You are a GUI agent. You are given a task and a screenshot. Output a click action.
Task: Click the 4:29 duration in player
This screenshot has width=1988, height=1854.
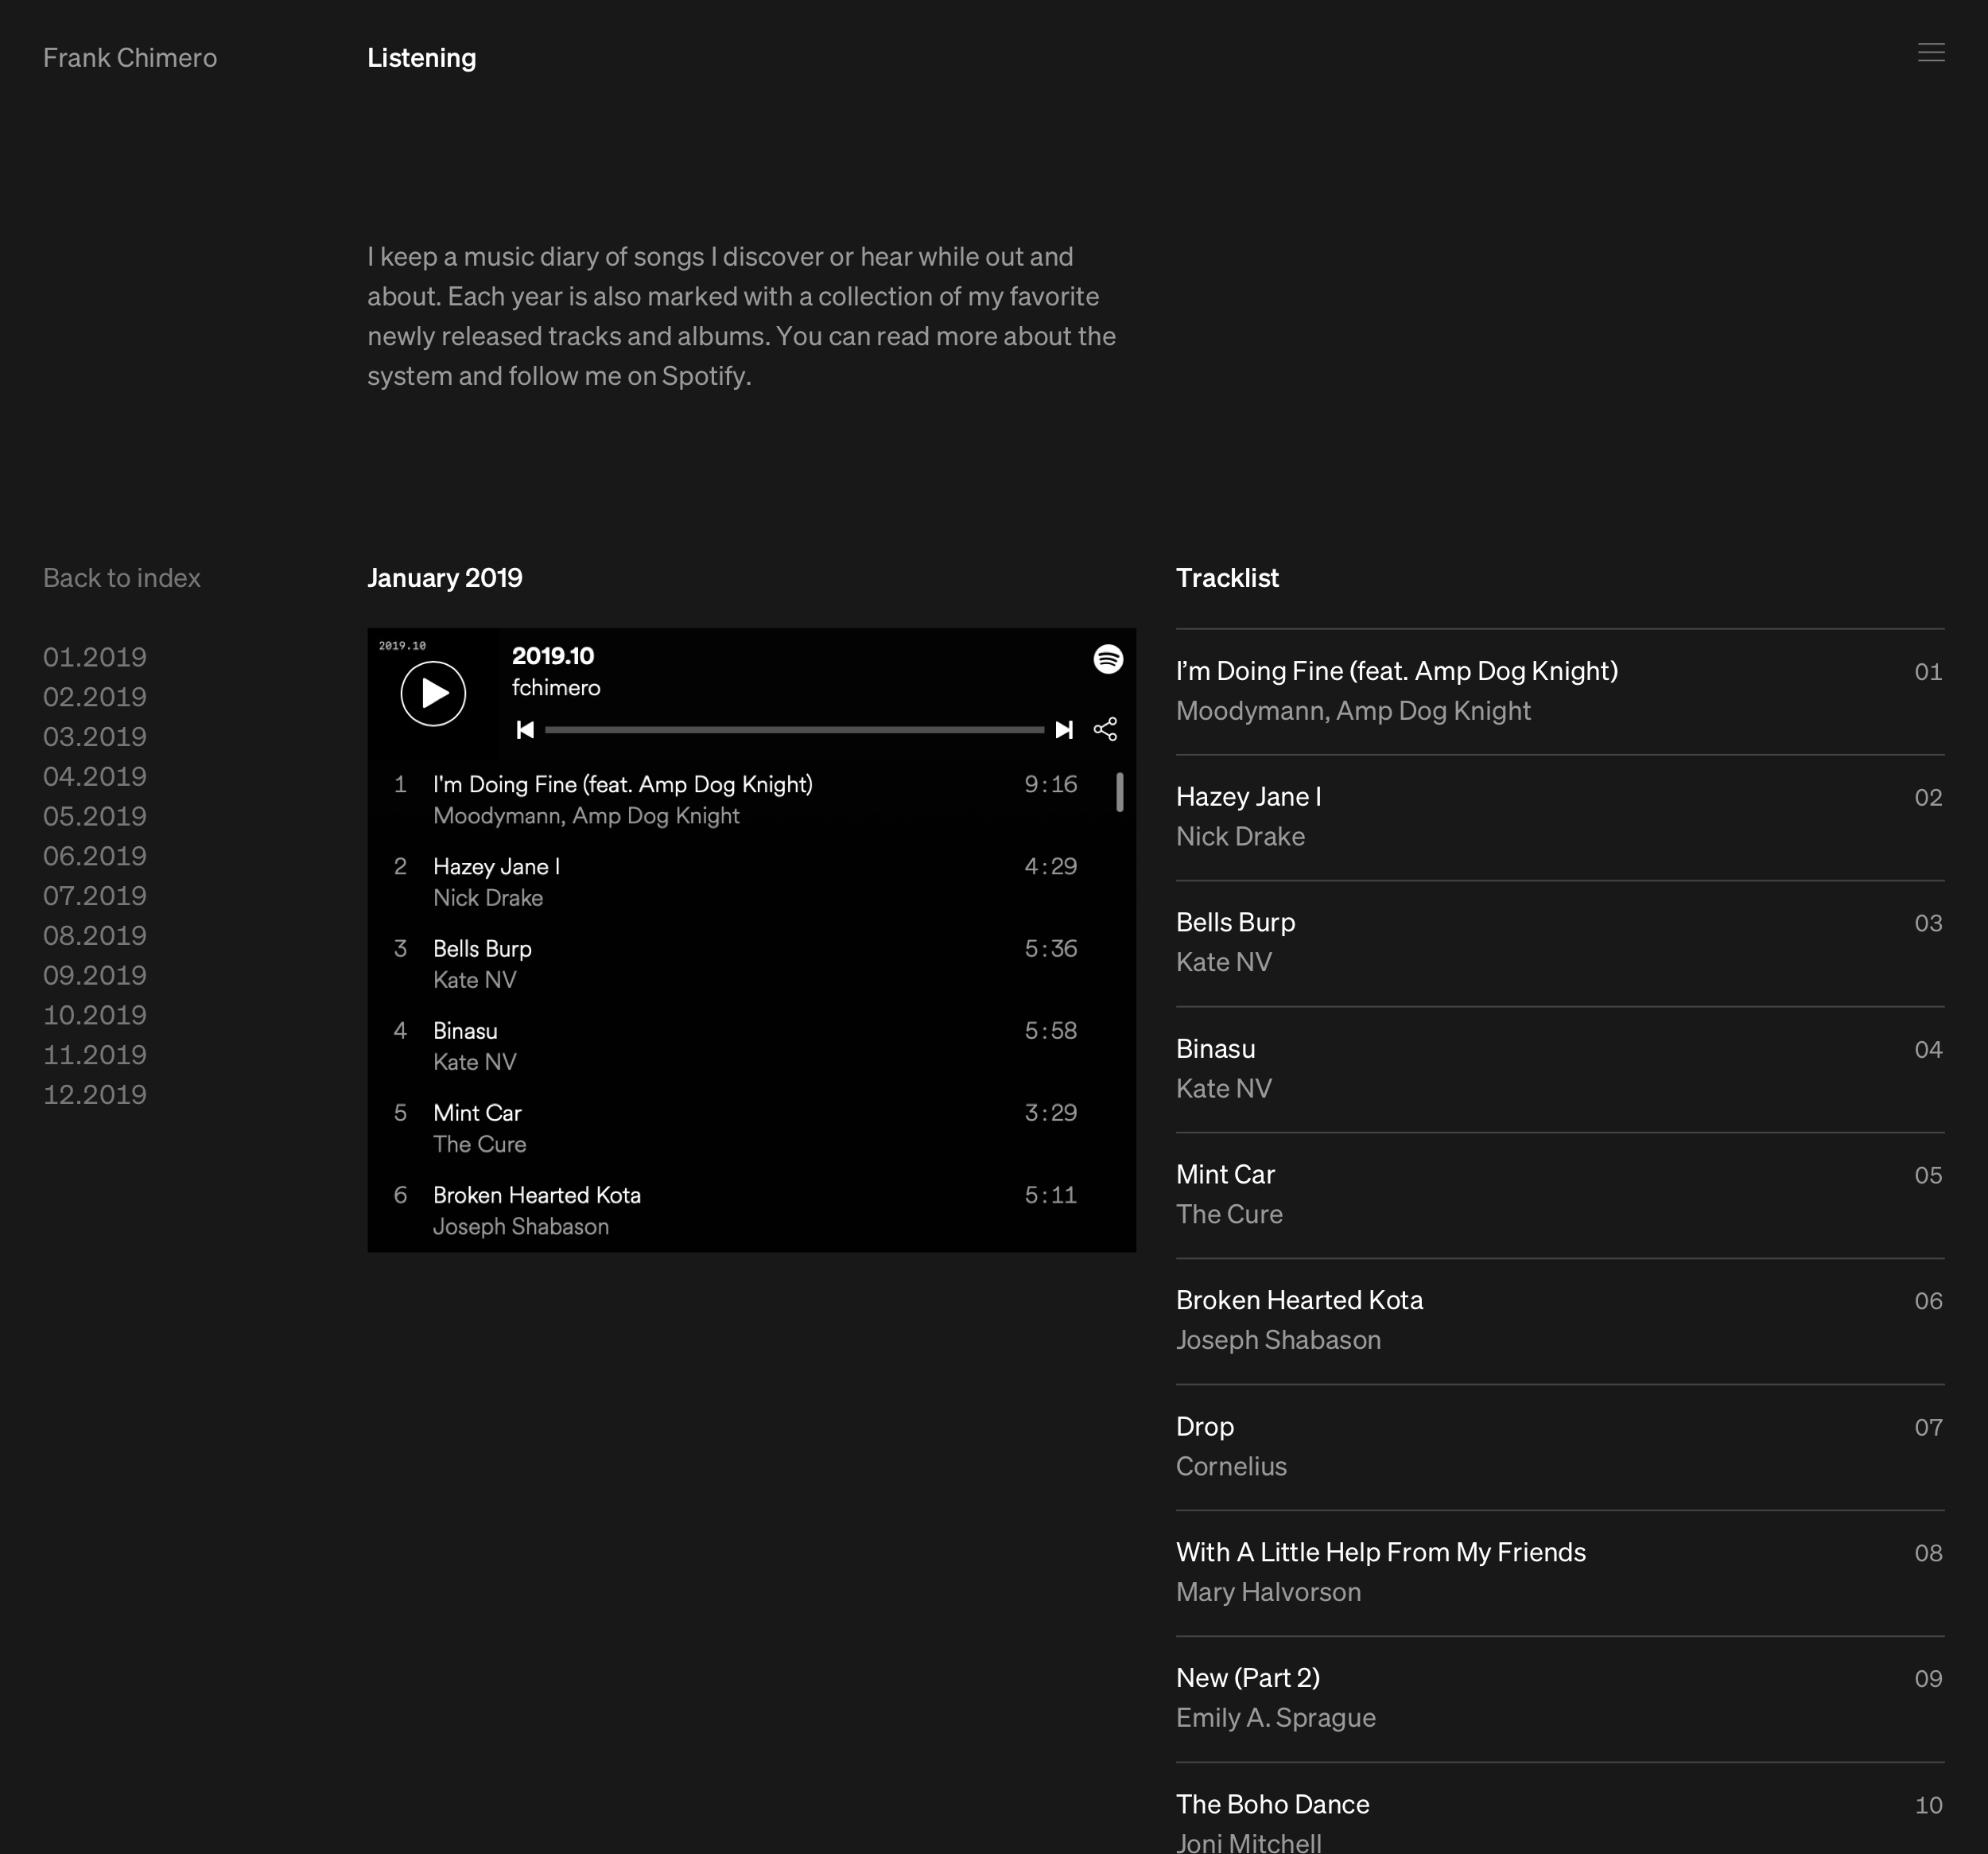click(1050, 867)
